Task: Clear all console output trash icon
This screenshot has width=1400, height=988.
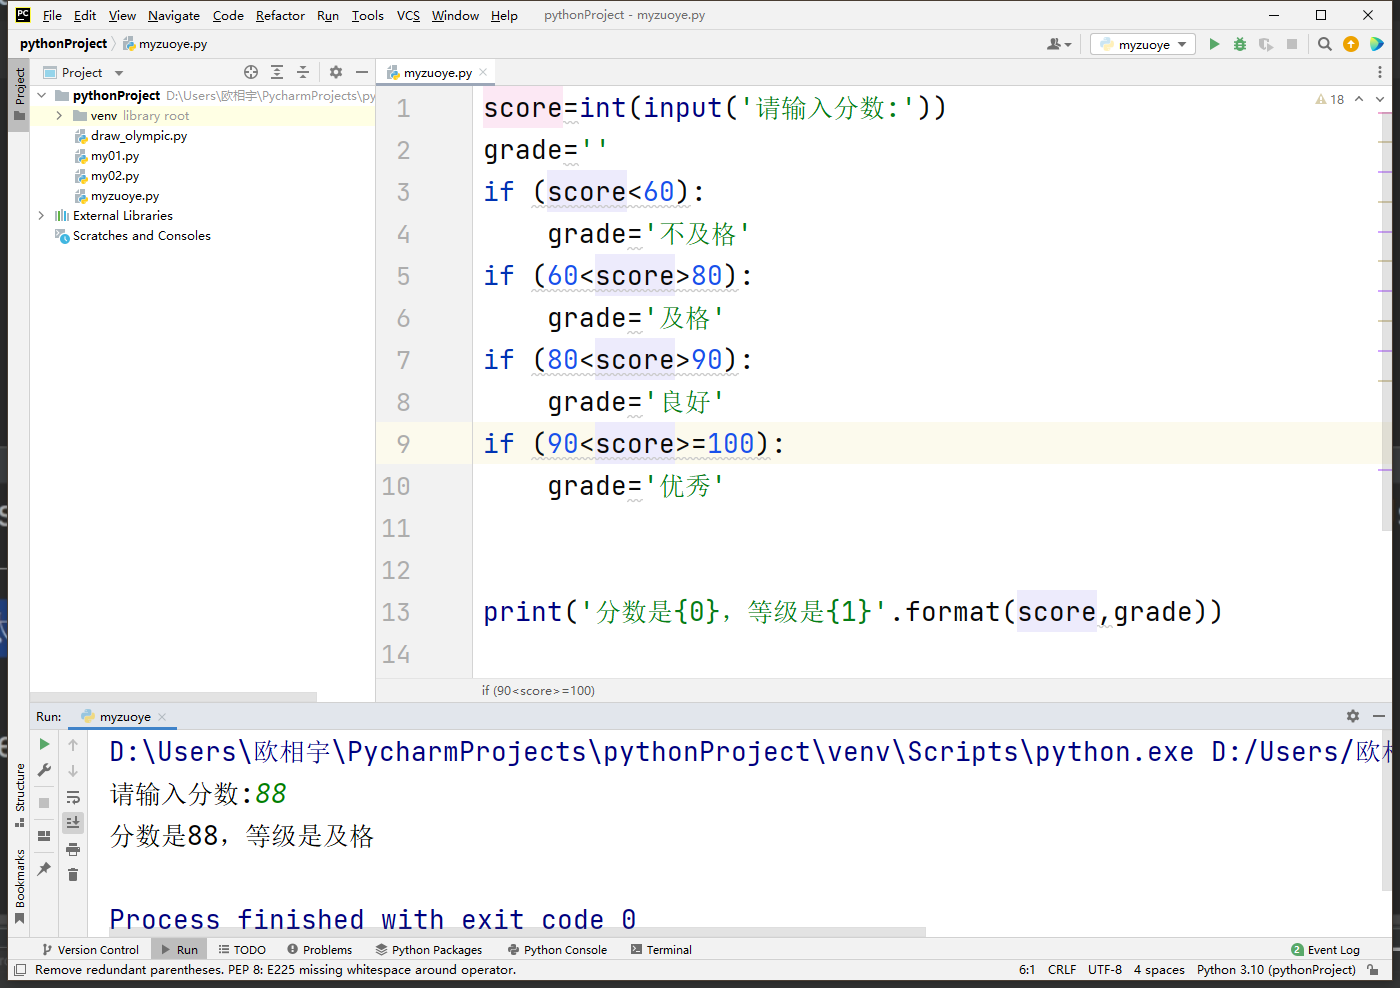Action: (x=73, y=875)
